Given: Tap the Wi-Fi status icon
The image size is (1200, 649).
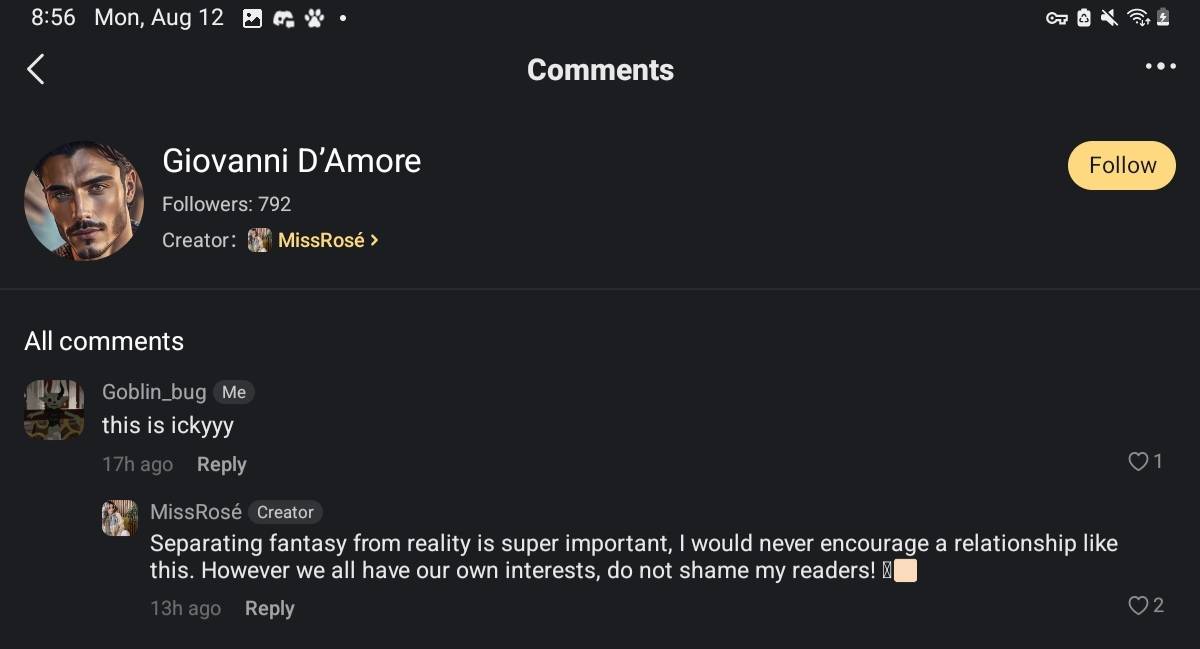Looking at the screenshot, I should [x=1137, y=18].
